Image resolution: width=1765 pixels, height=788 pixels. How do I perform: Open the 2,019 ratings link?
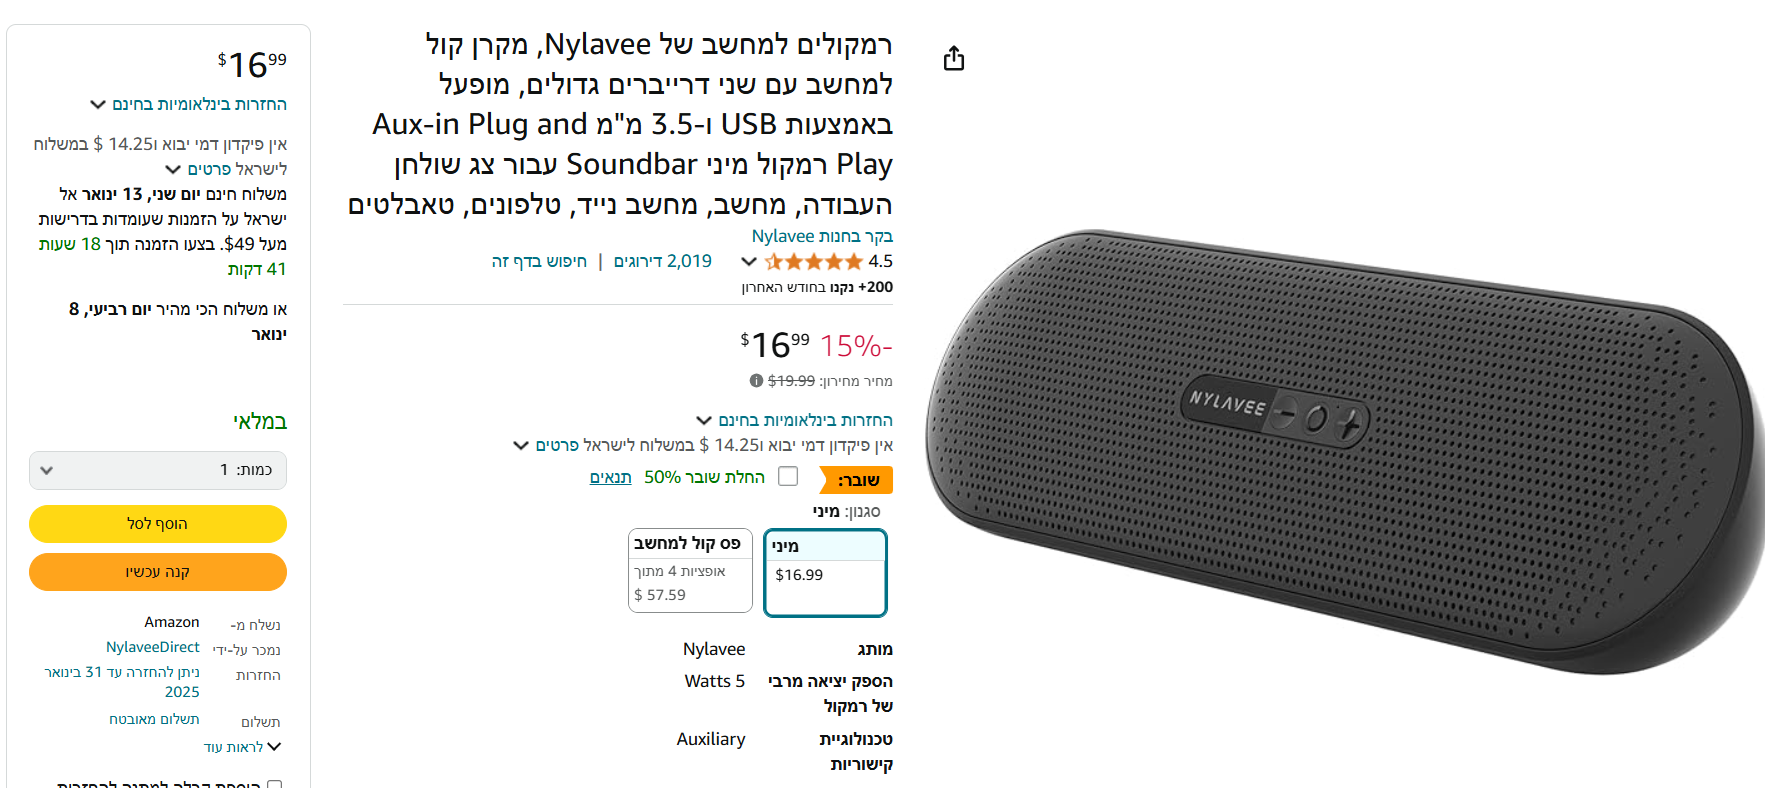pos(663,261)
